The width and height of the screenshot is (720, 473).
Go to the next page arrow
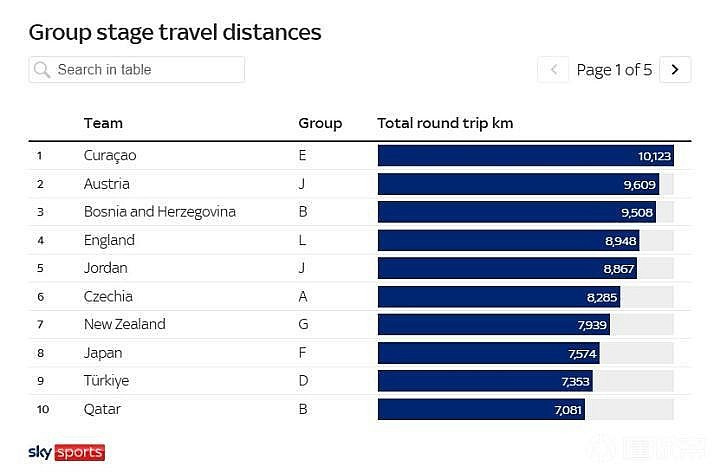click(675, 70)
